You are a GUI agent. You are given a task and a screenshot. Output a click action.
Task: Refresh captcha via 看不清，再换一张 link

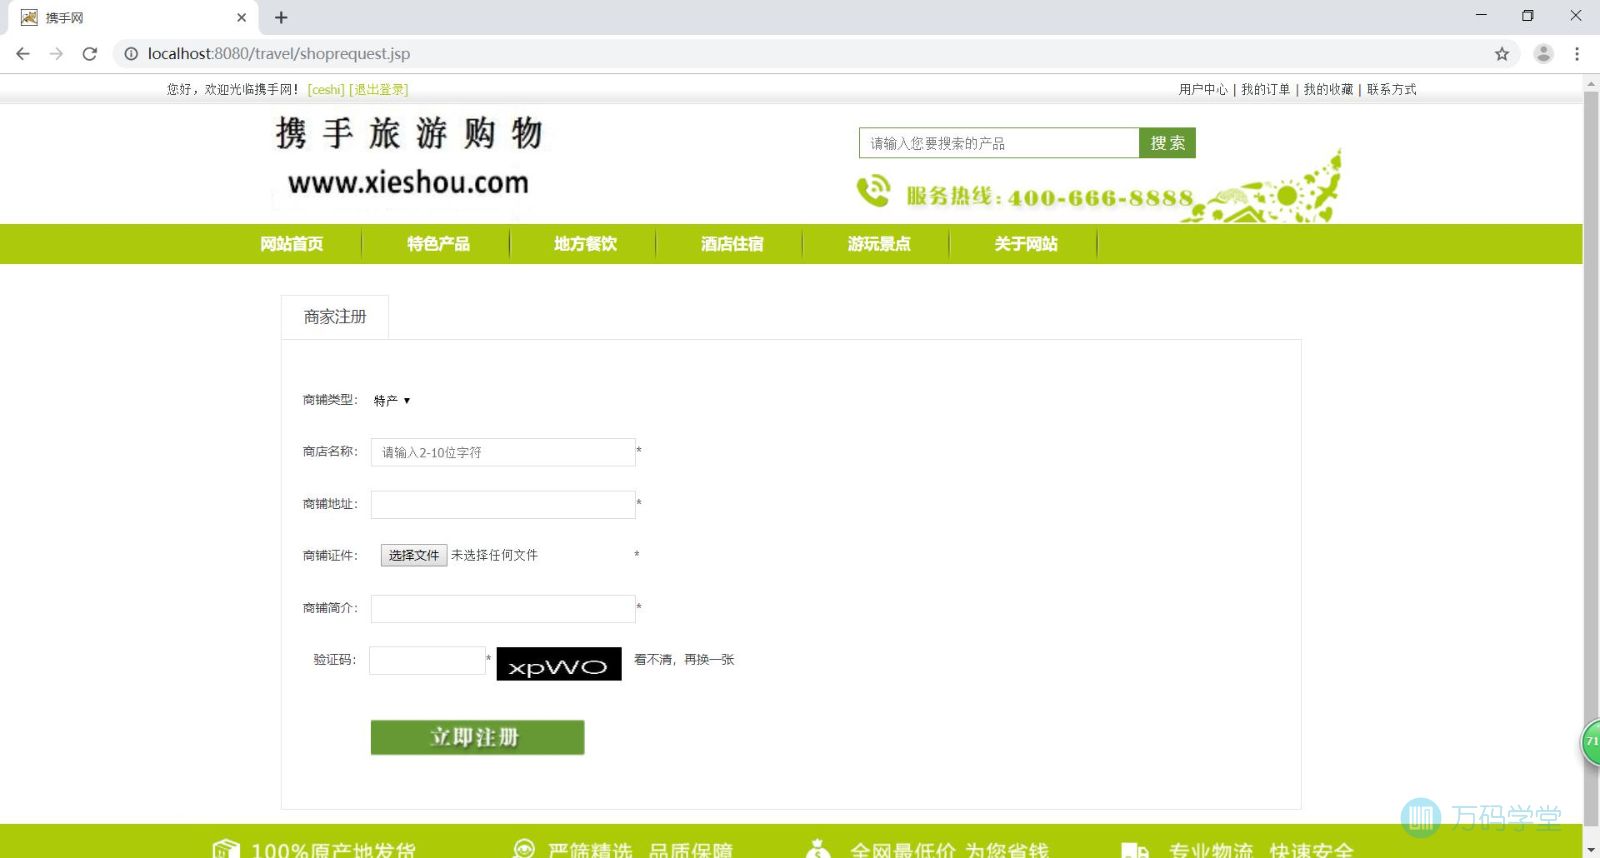pos(684,660)
